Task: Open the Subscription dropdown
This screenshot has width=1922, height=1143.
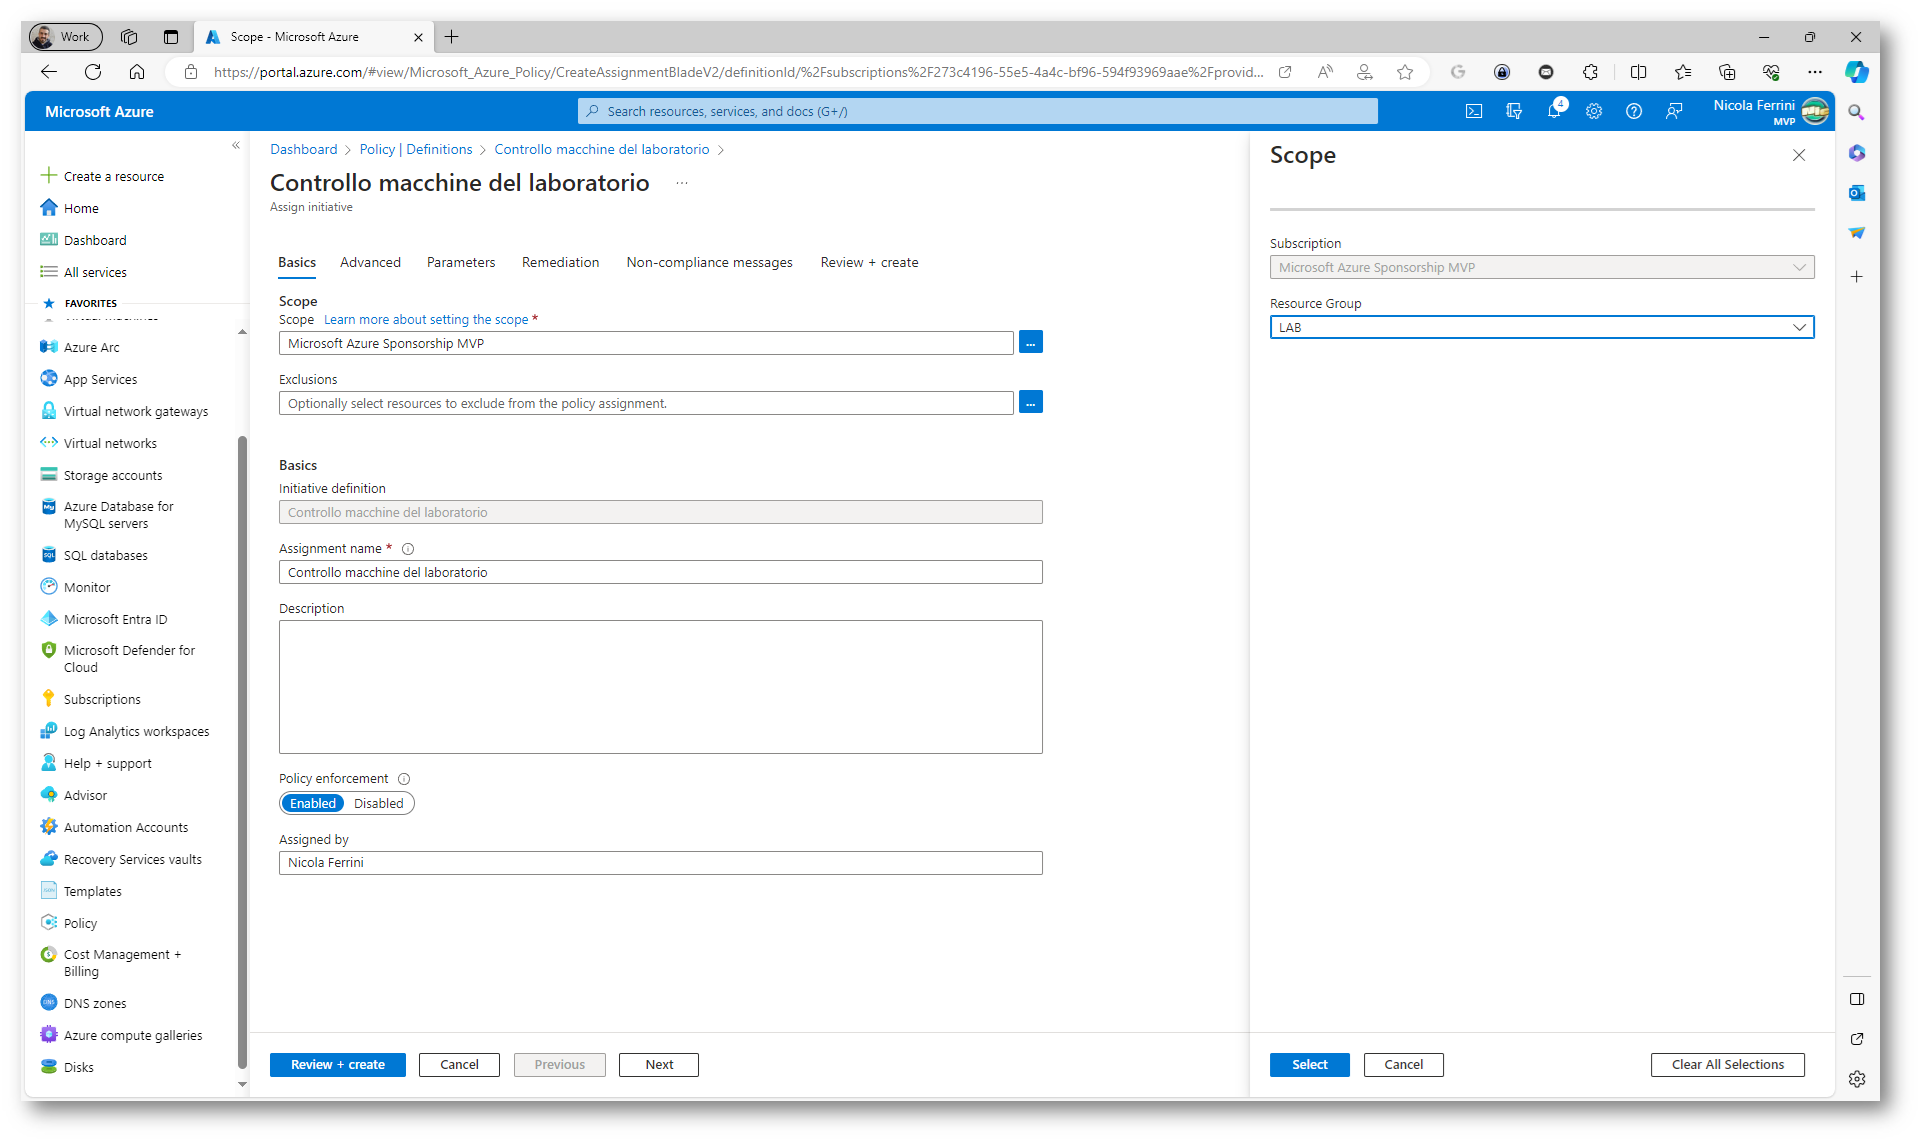Action: 1541,267
